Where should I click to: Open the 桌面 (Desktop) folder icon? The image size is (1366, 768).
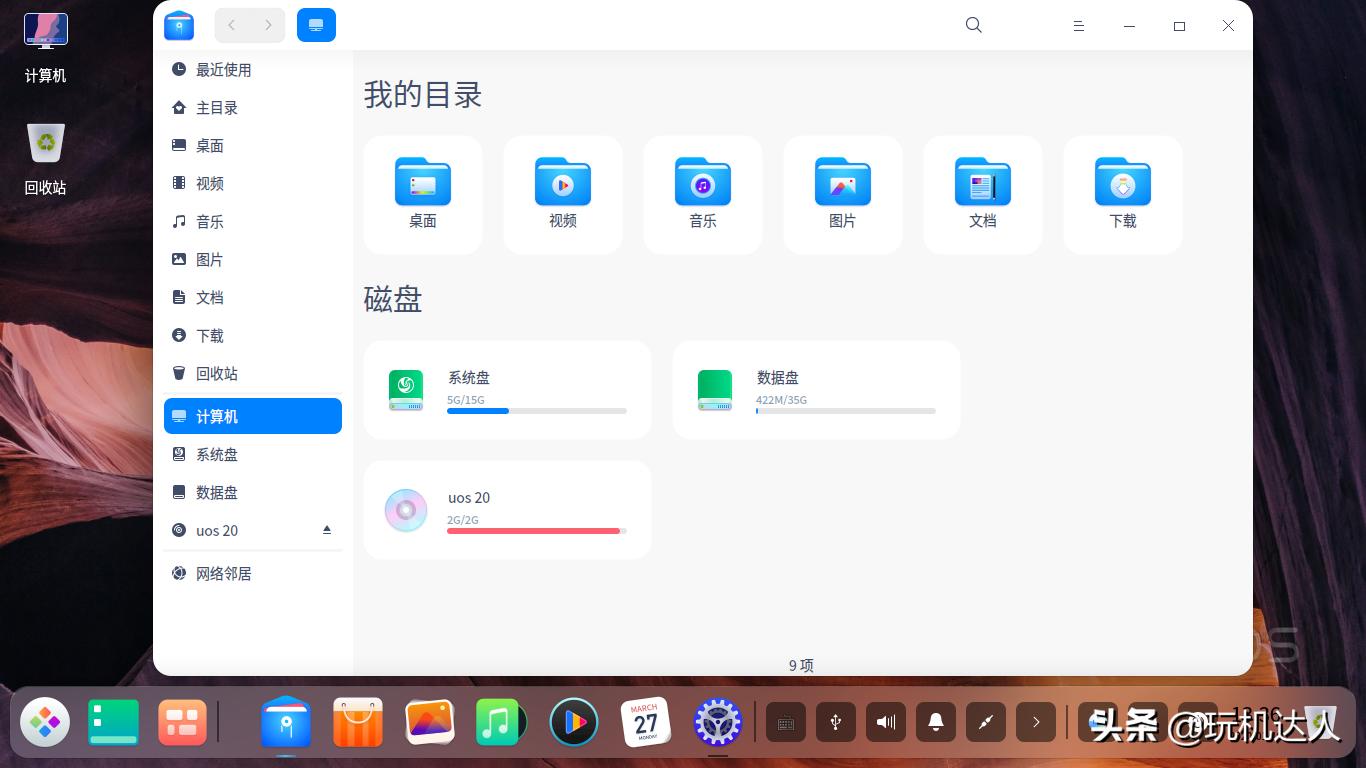(x=422, y=183)
